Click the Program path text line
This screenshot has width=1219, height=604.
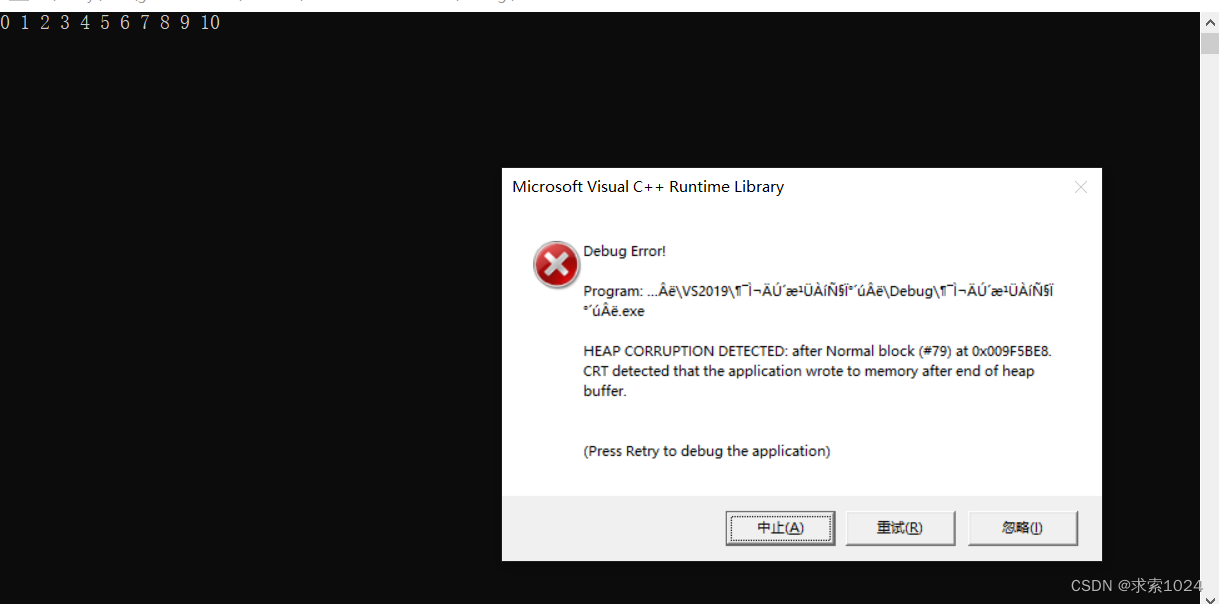pyautogui.click(x=818, y=291)
